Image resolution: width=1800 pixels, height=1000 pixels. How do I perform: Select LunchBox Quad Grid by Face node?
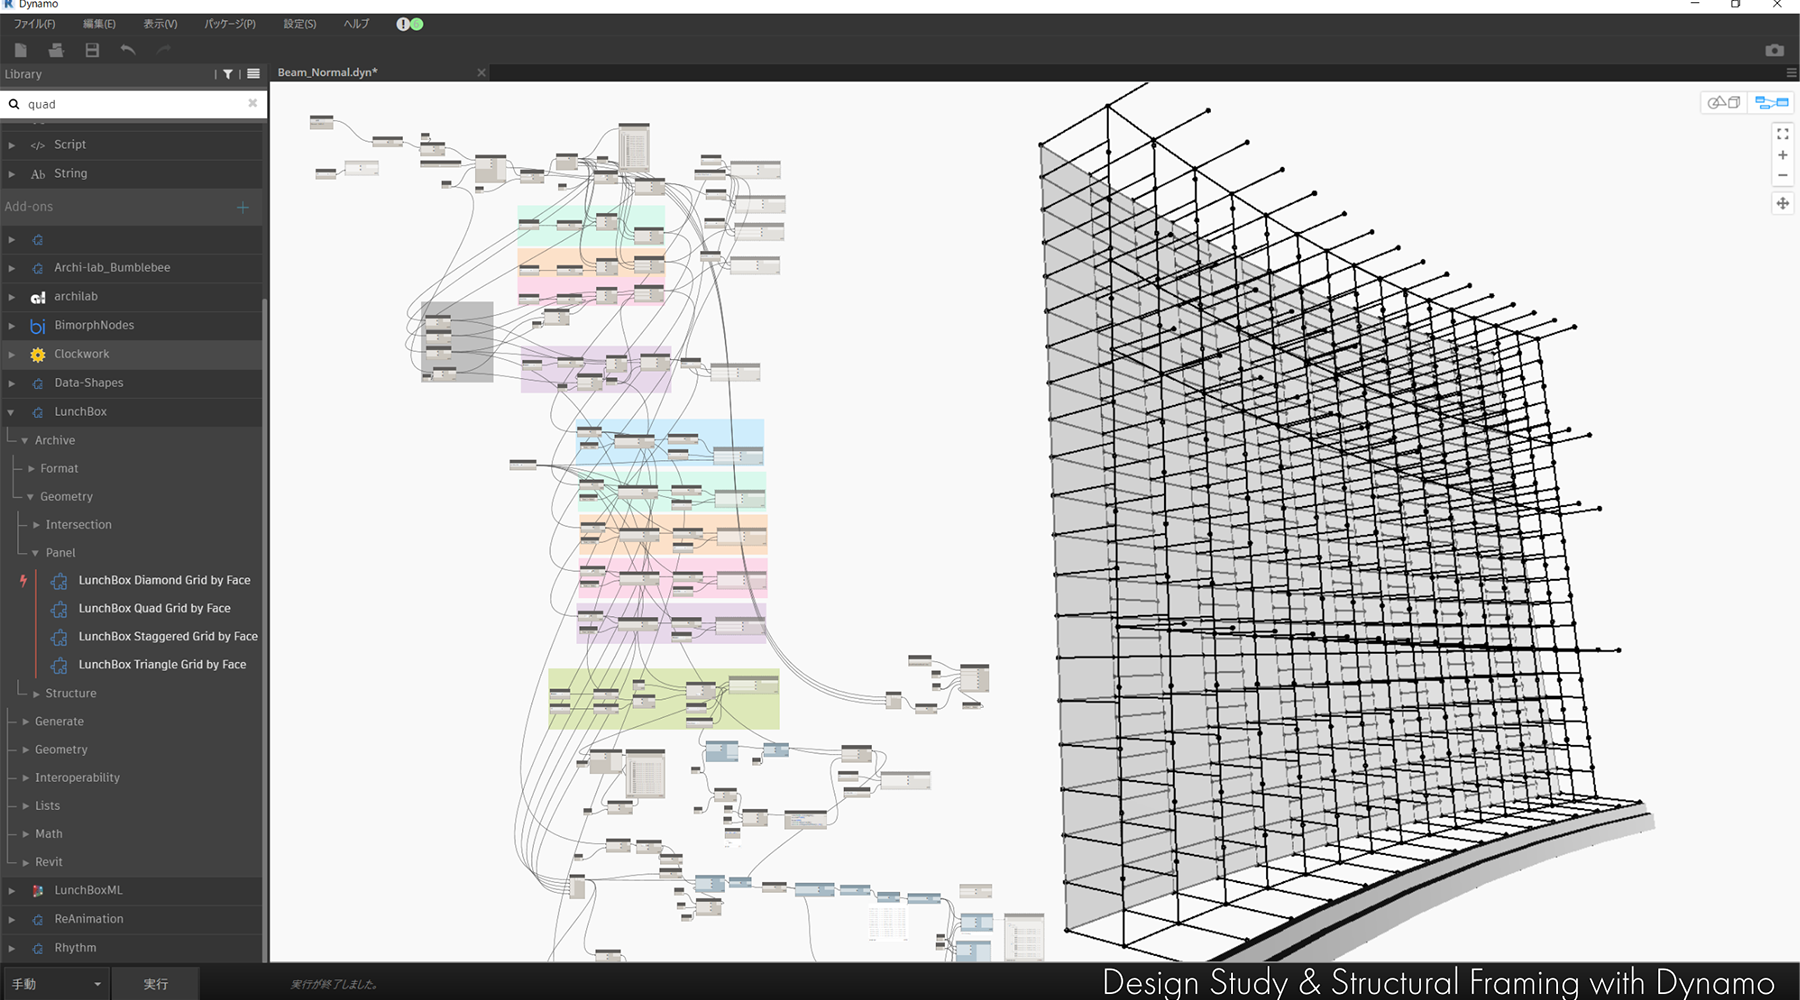click(x=154, y=608)
